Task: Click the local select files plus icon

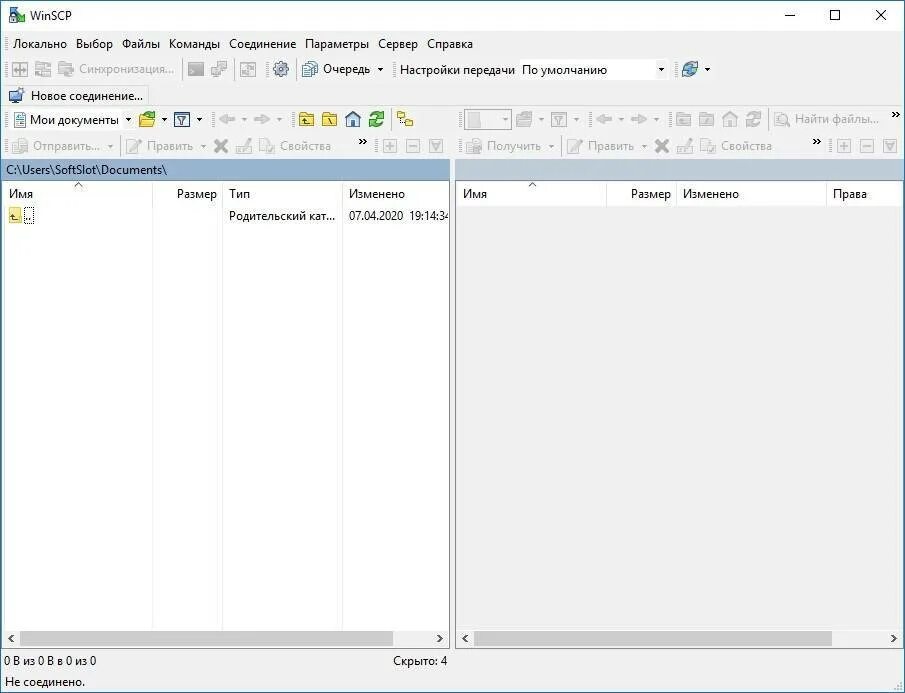Action: pos(390,146)
